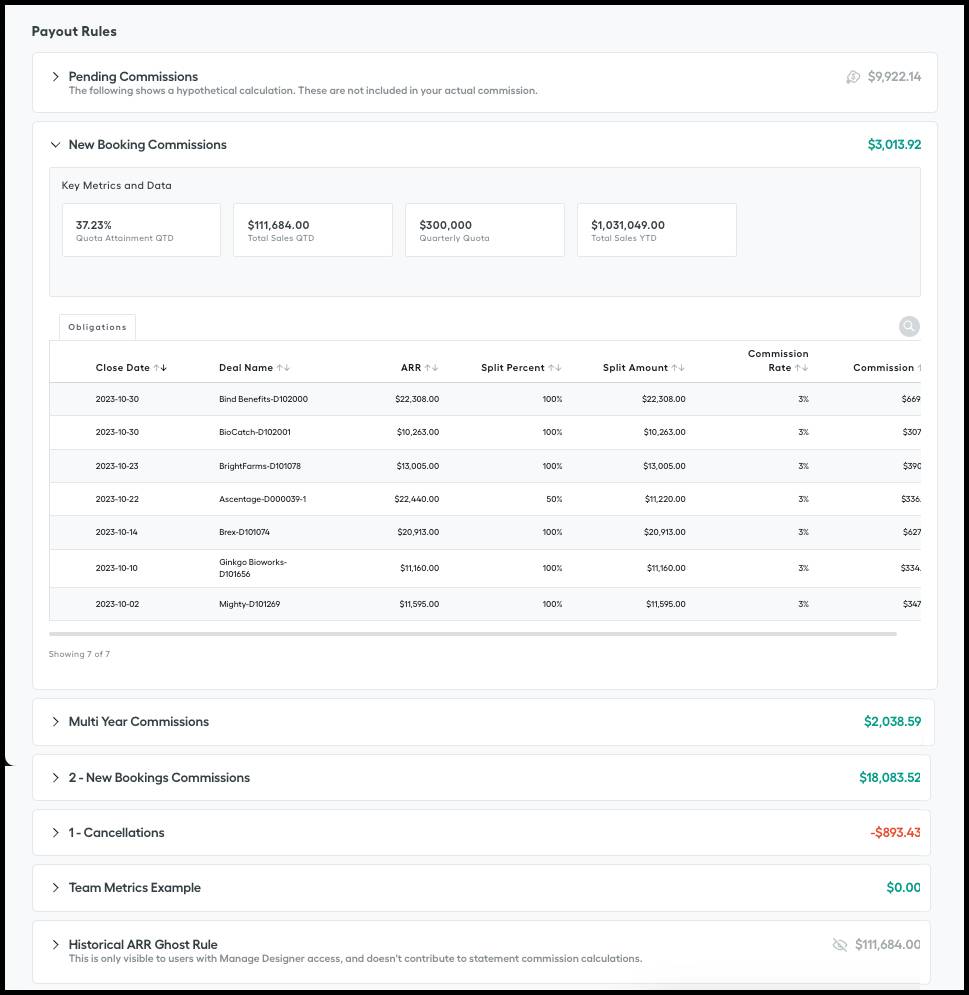This screenshot has height=995, width=969.
Task: Click the BrightFarms-D101078 deal name
Action: click(x=260, y=466)
